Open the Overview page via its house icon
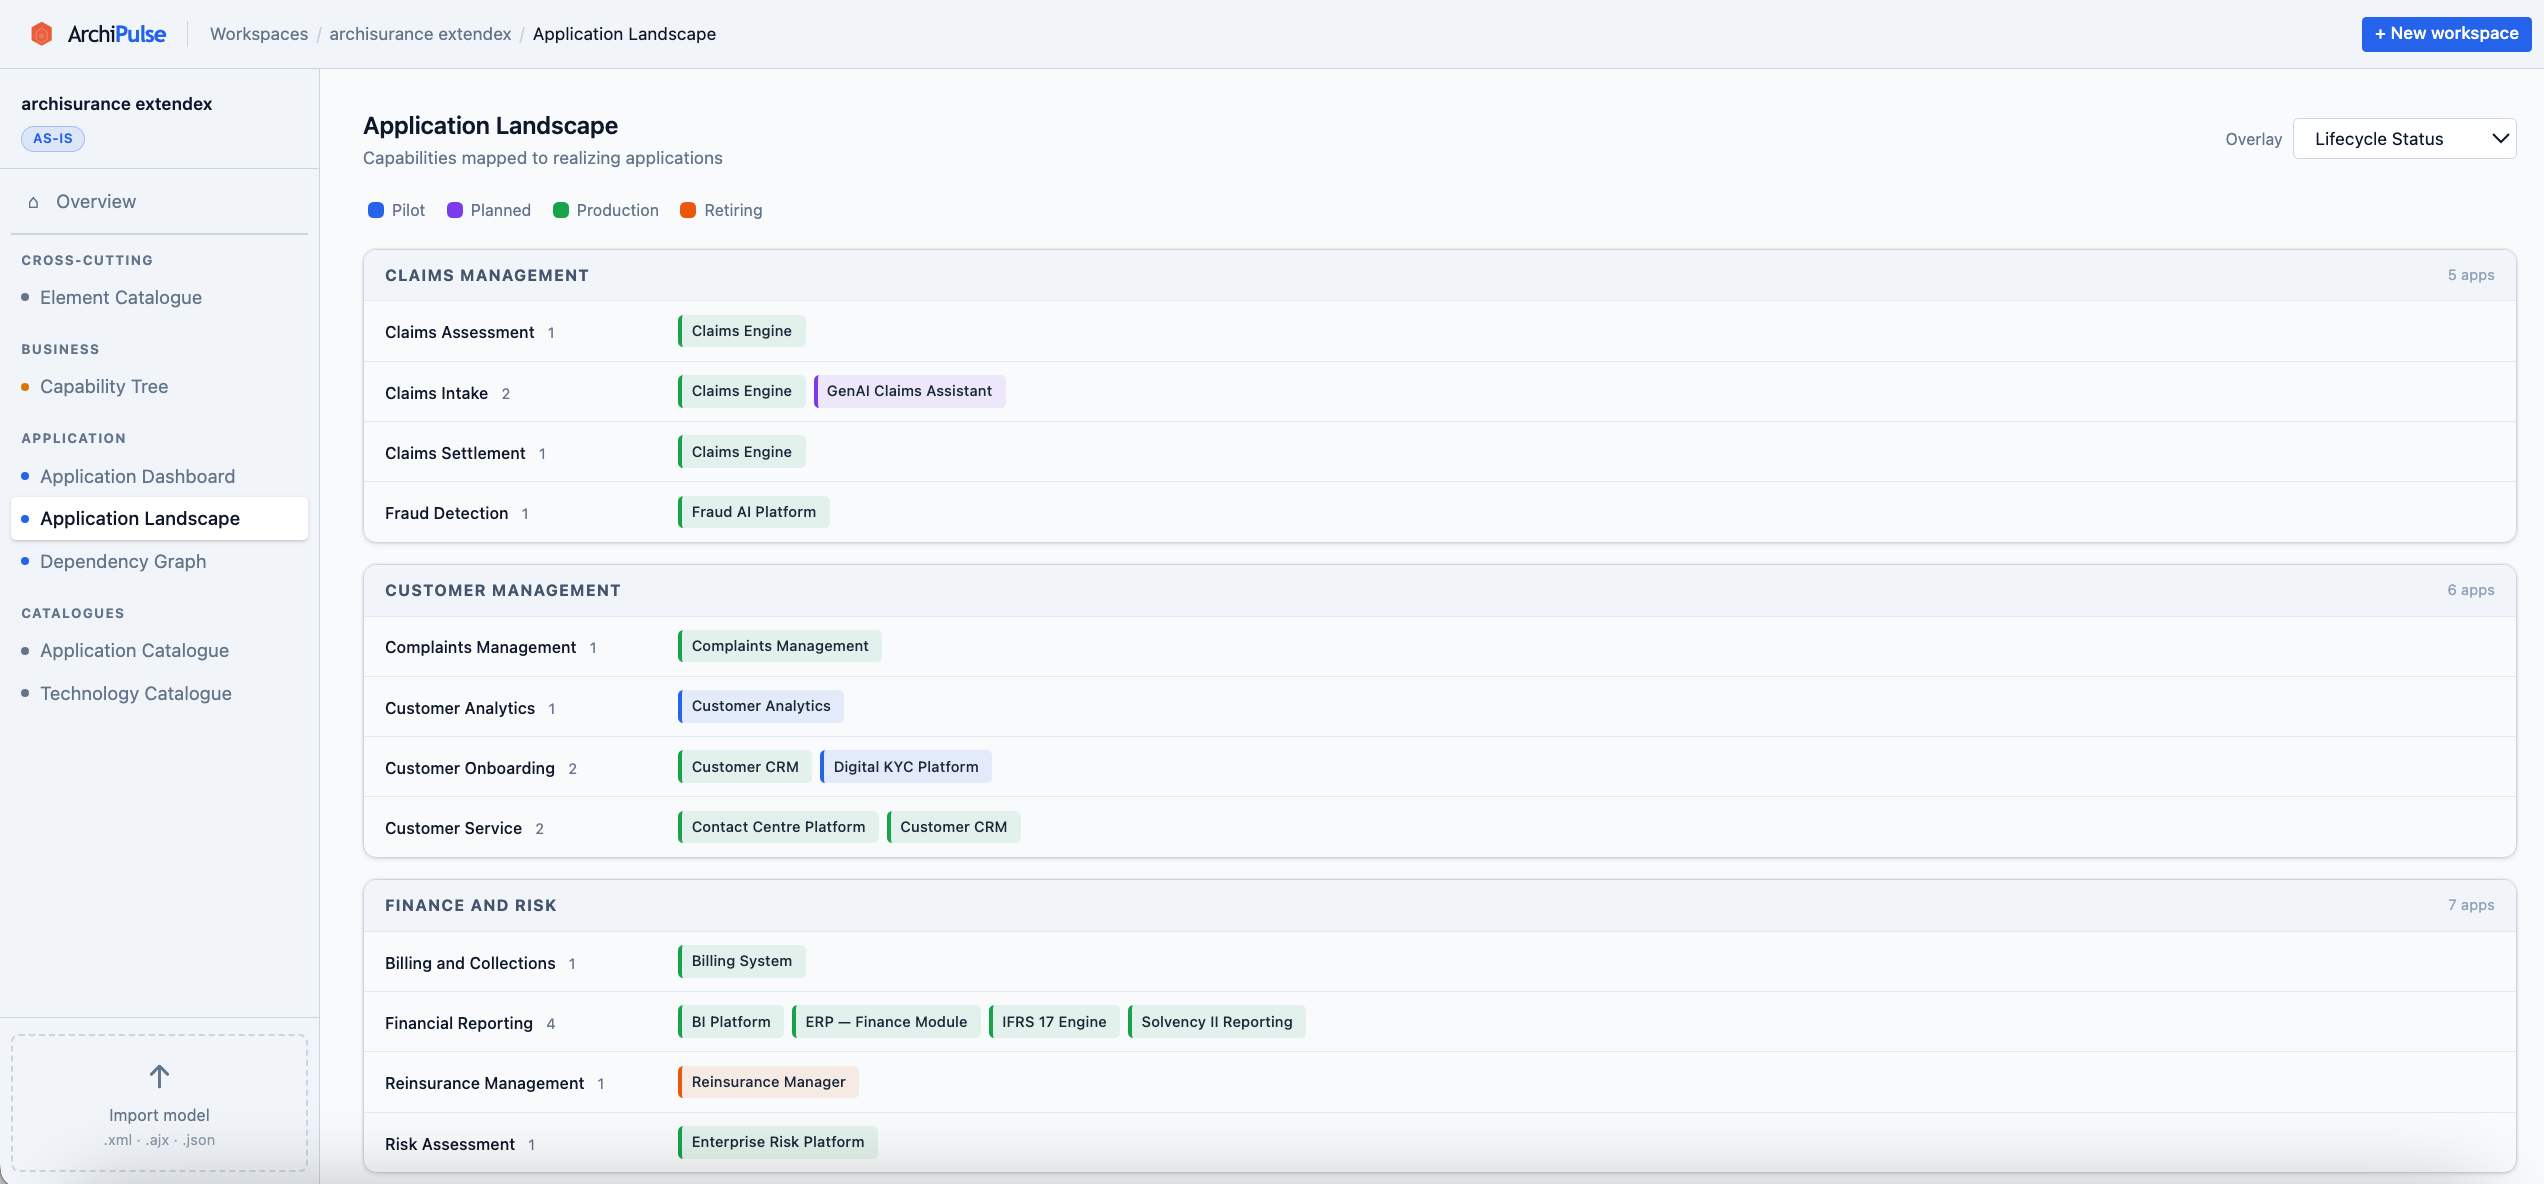This screenshot has width=2544, height=1184. (34, 202)
